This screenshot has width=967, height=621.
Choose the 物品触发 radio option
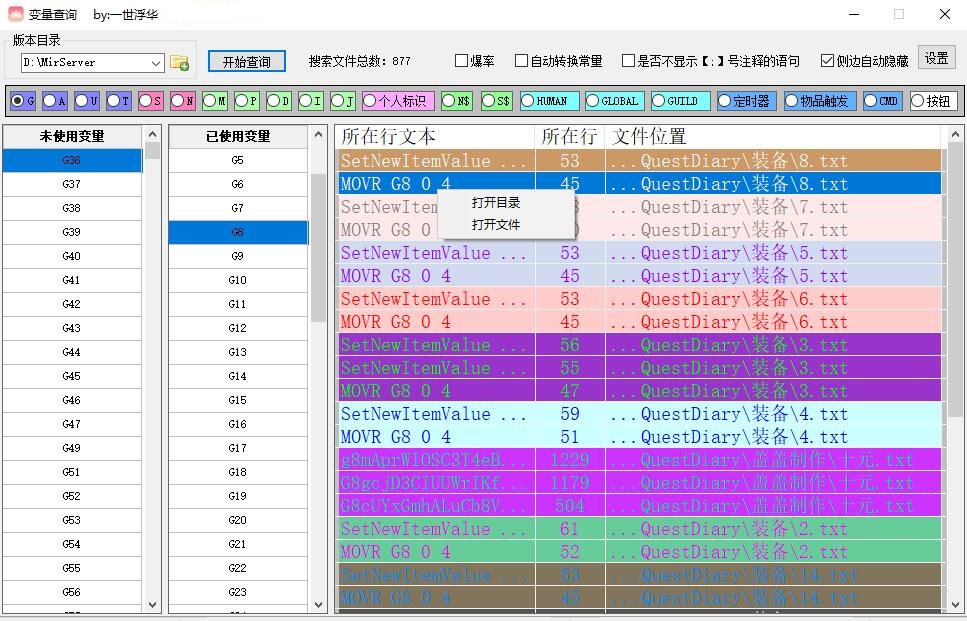tap(820, 101)
